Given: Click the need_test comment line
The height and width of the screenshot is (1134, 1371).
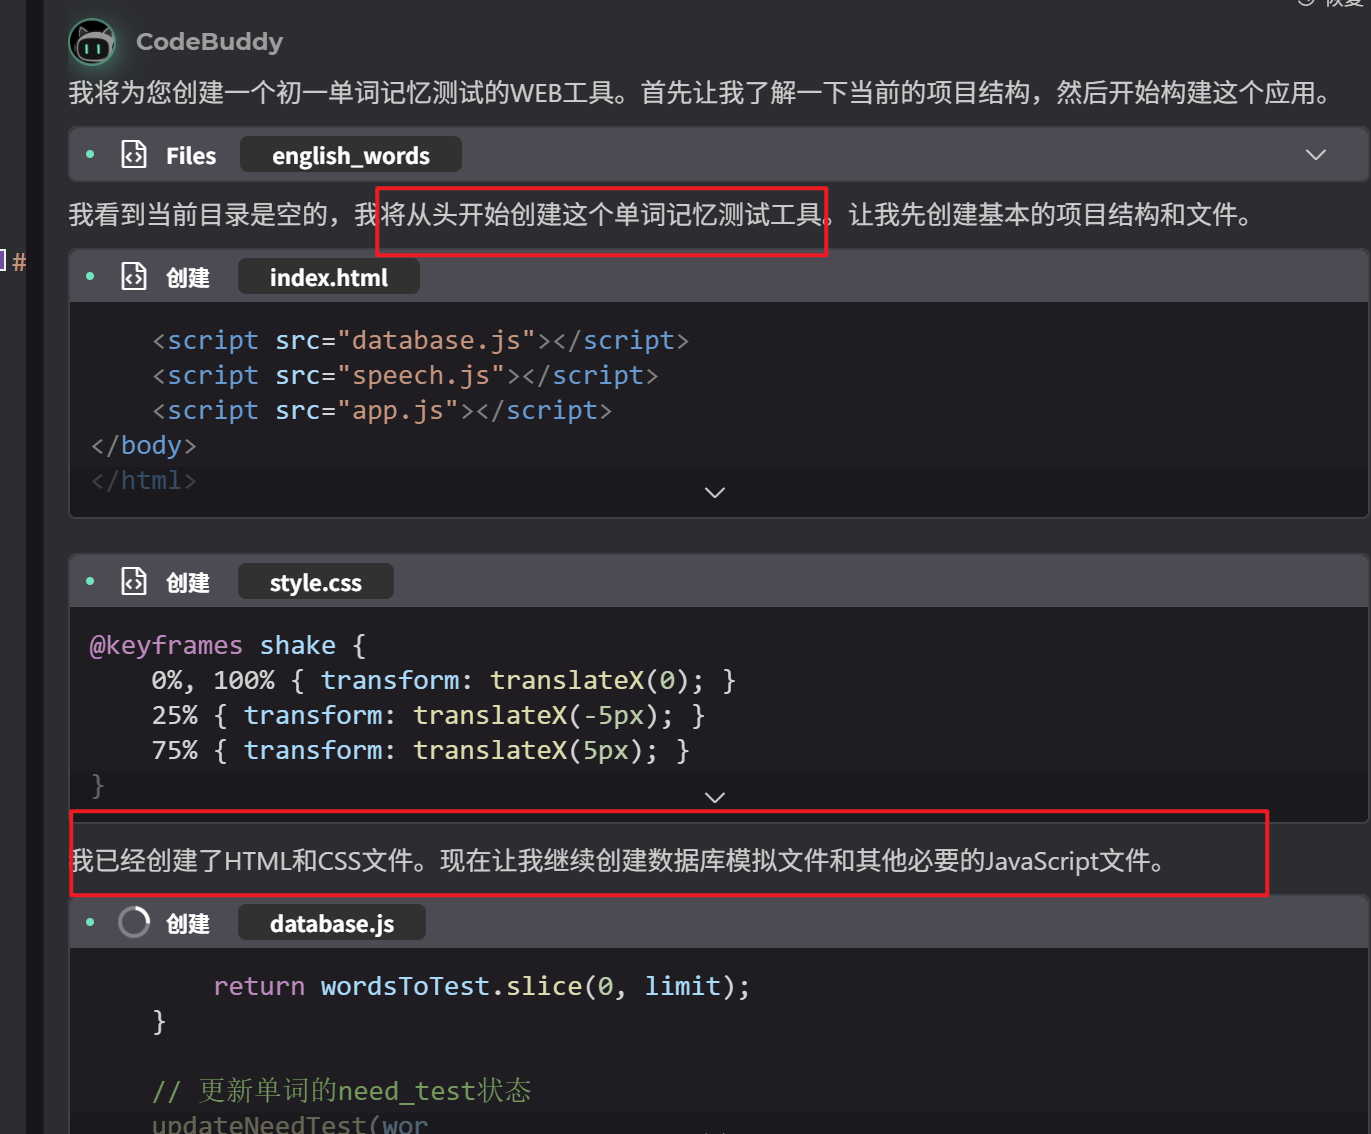Looking at the screenshot, I should pyautogui.click(x=342, y=1091).
